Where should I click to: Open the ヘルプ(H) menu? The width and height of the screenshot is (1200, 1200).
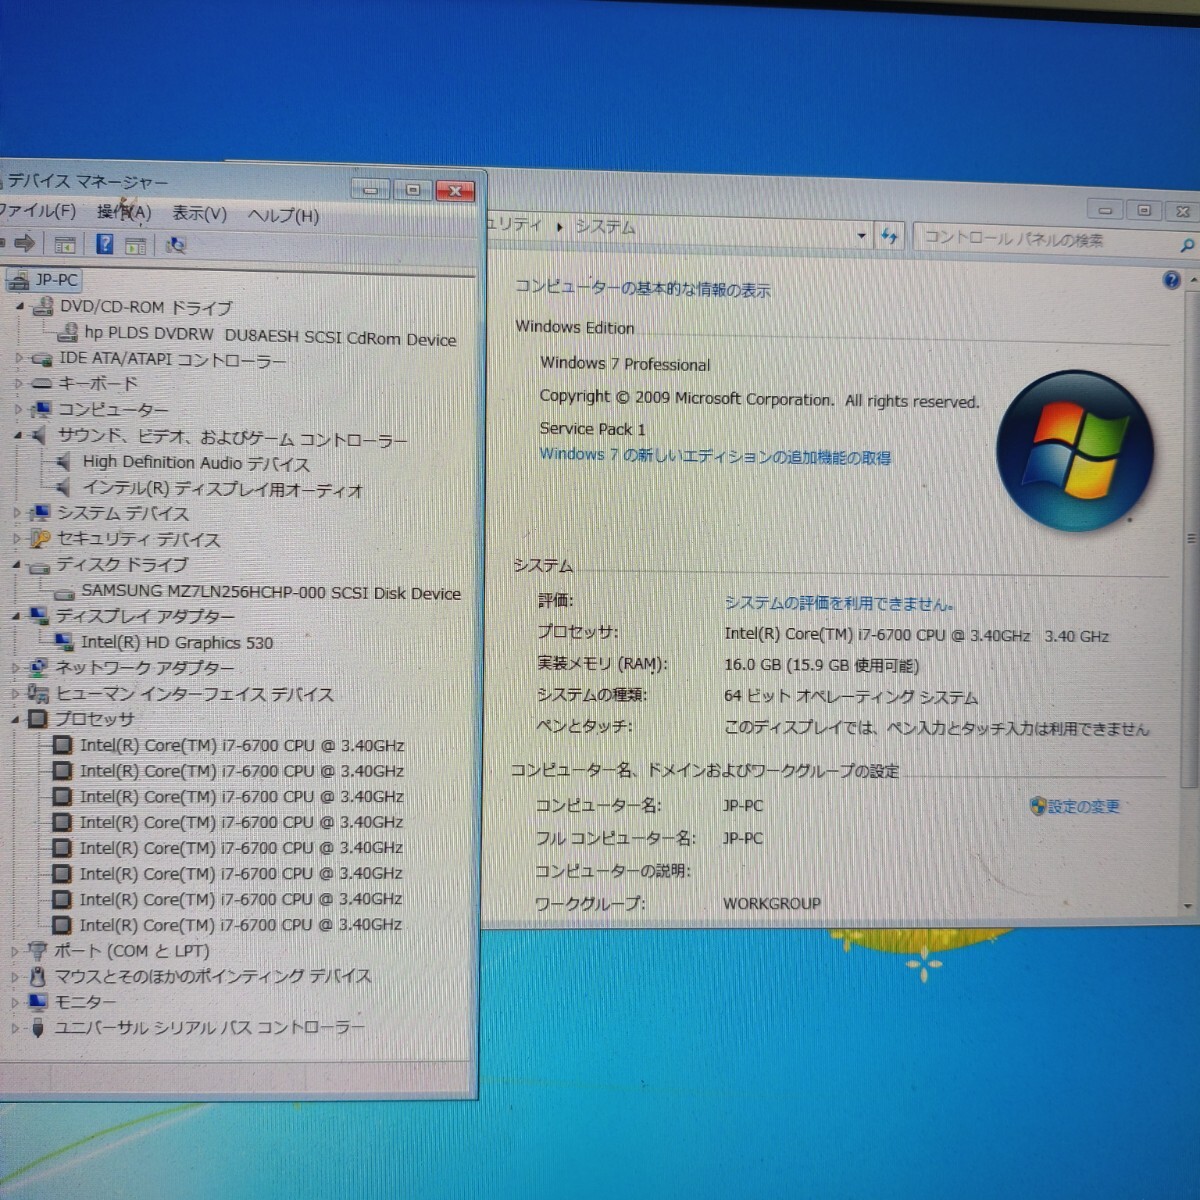pos(283,215)
